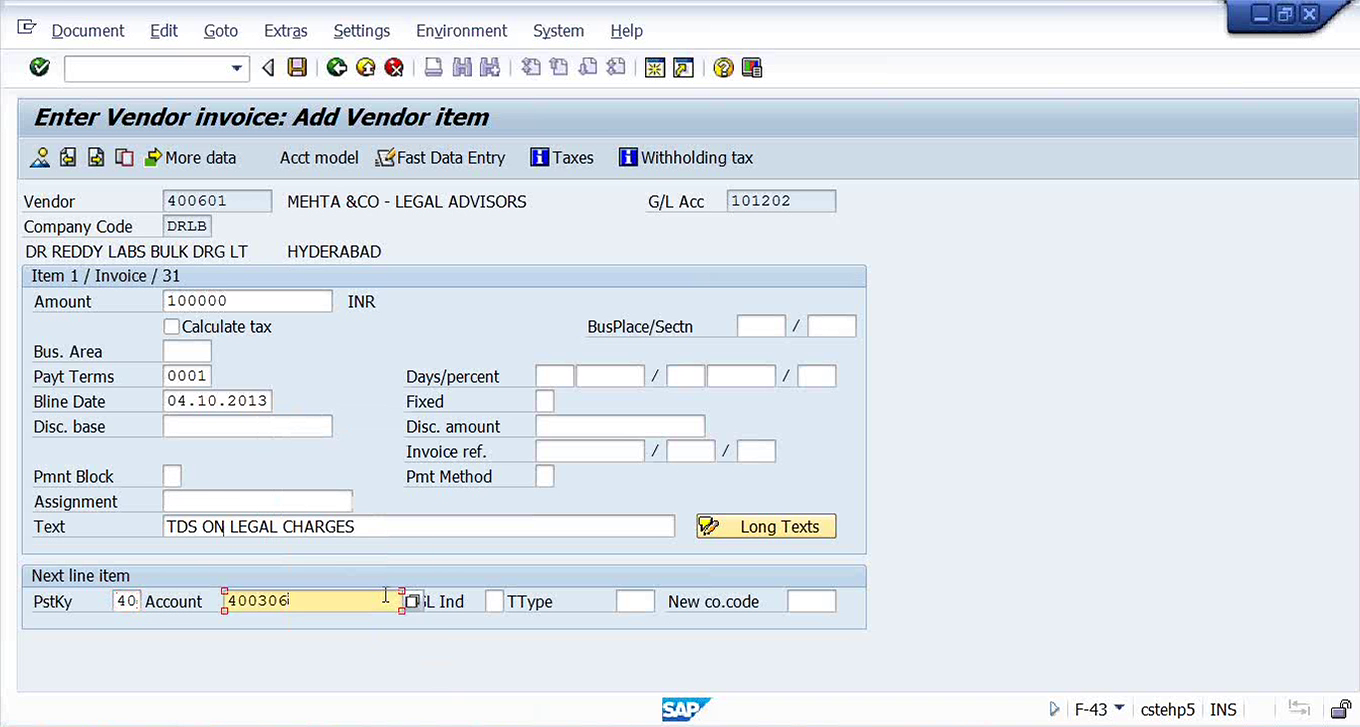Image resolution: width=1360 pixels, height=727 pixels.
Task: Open the Help menu
Action: coord(627,31)
